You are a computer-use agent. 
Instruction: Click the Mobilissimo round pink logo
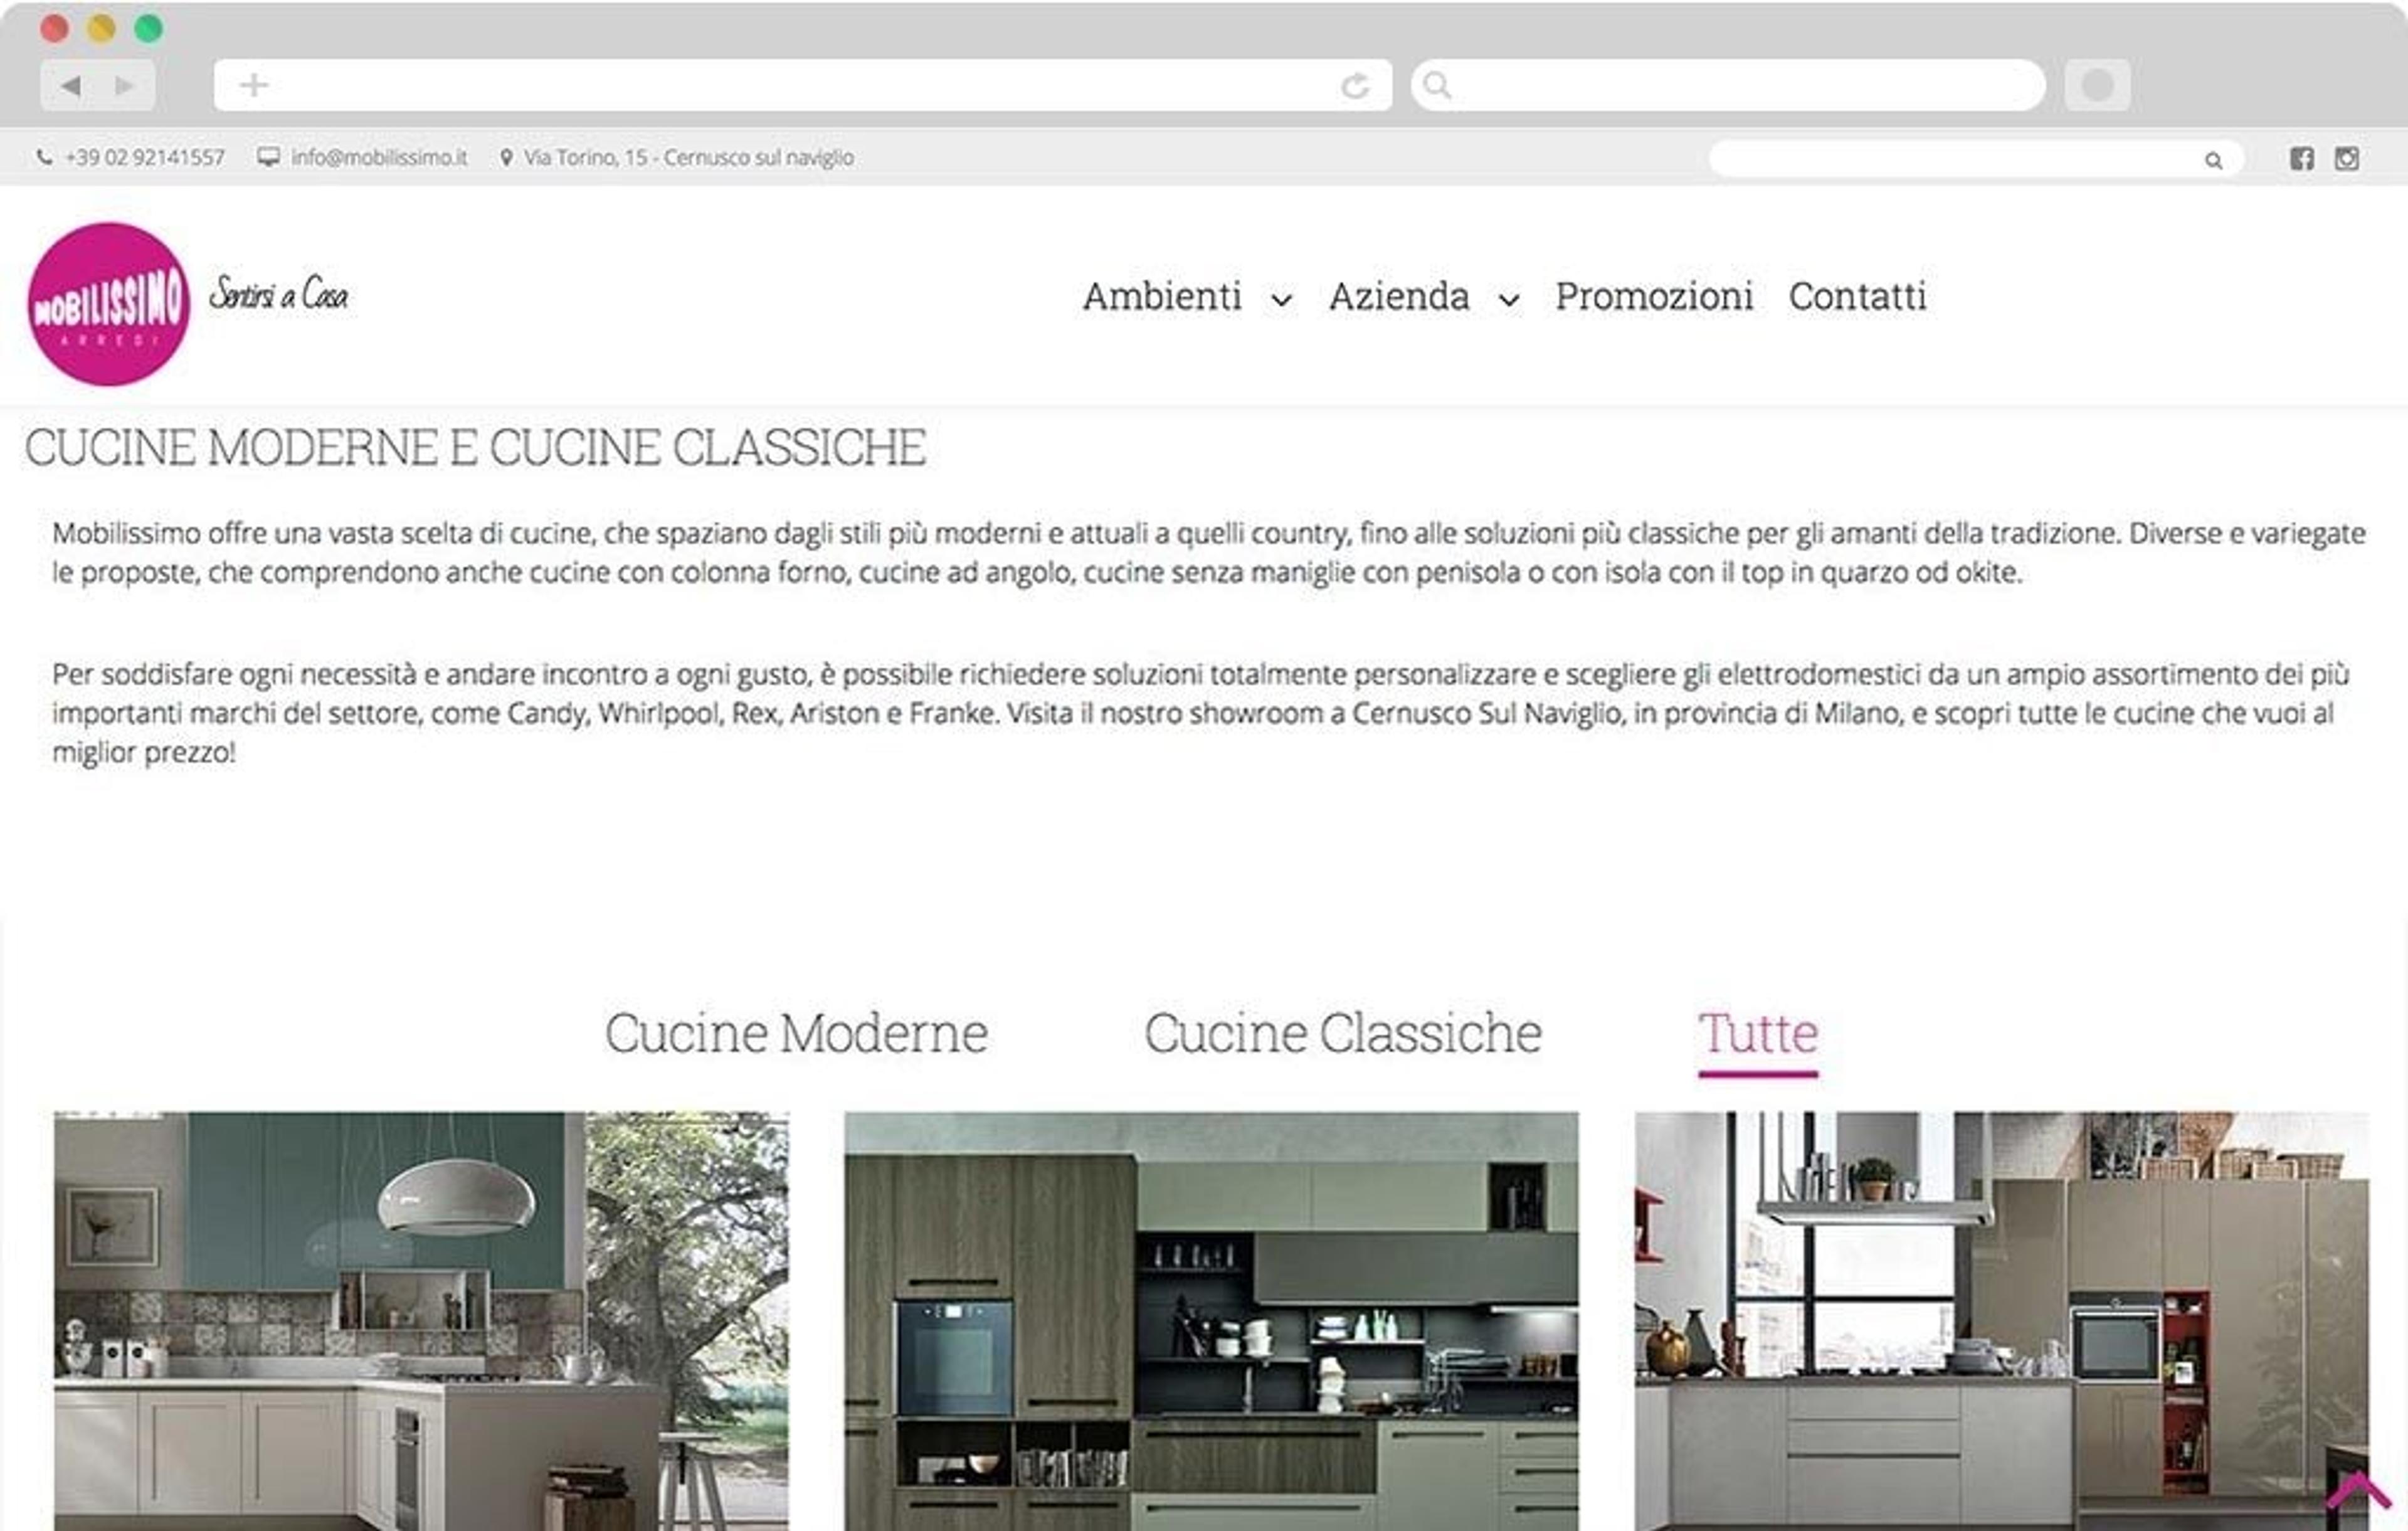(x=109, y=304)
